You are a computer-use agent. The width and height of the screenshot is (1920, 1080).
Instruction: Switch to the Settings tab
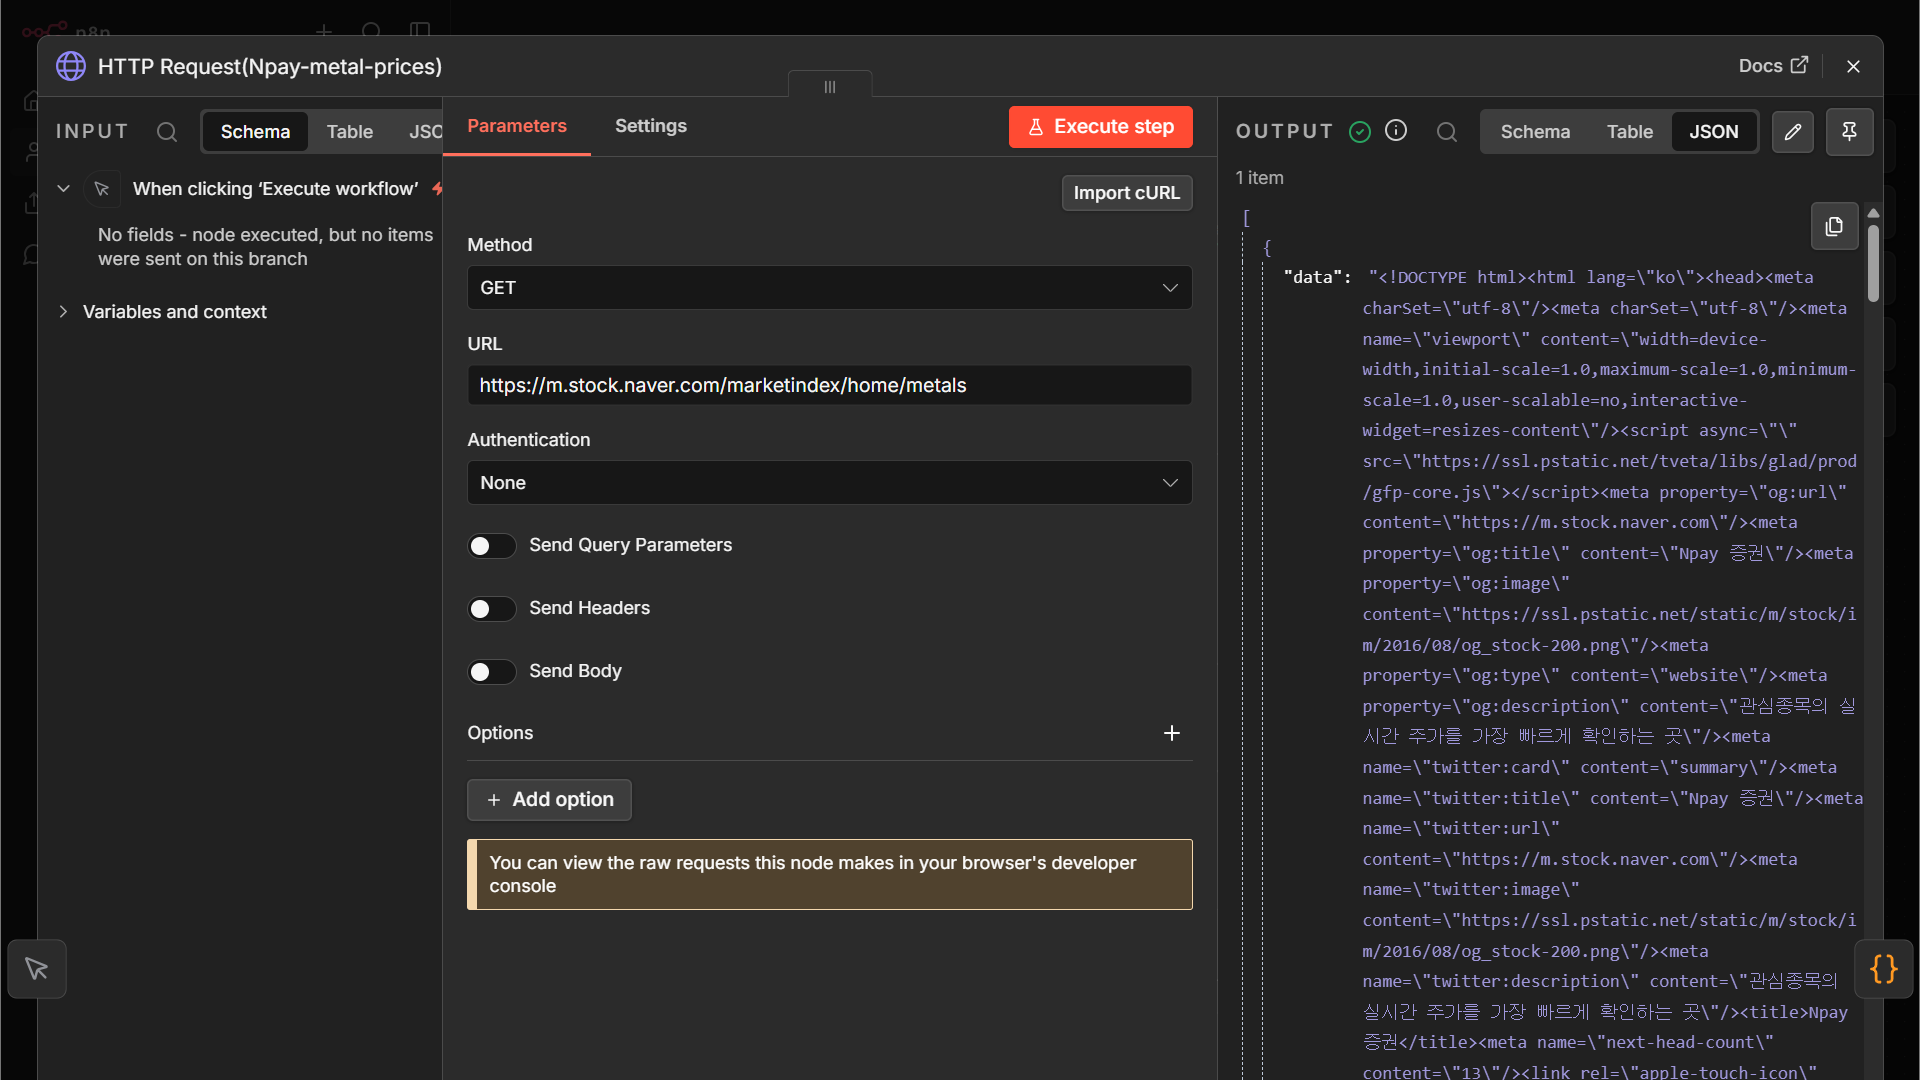point(651,126)
